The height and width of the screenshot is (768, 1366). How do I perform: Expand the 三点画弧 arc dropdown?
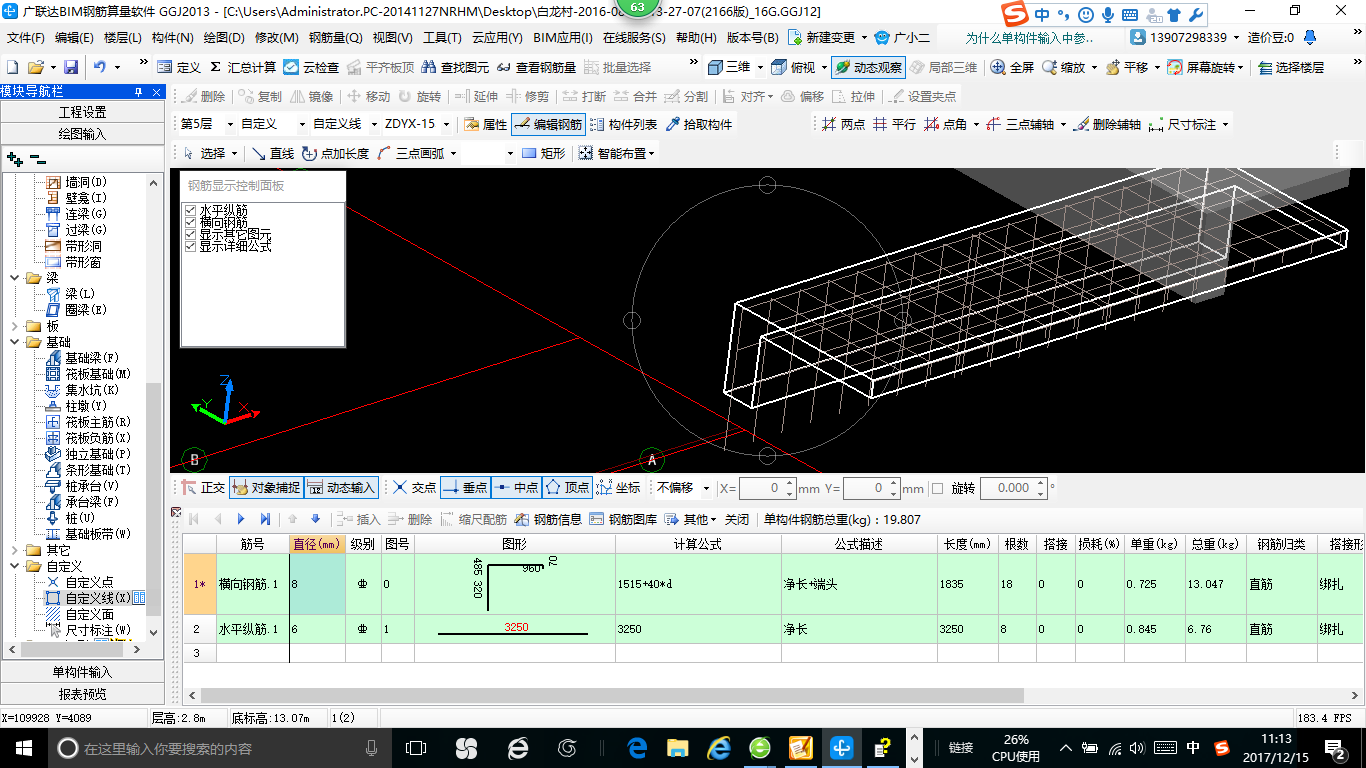tap(452, 153)
